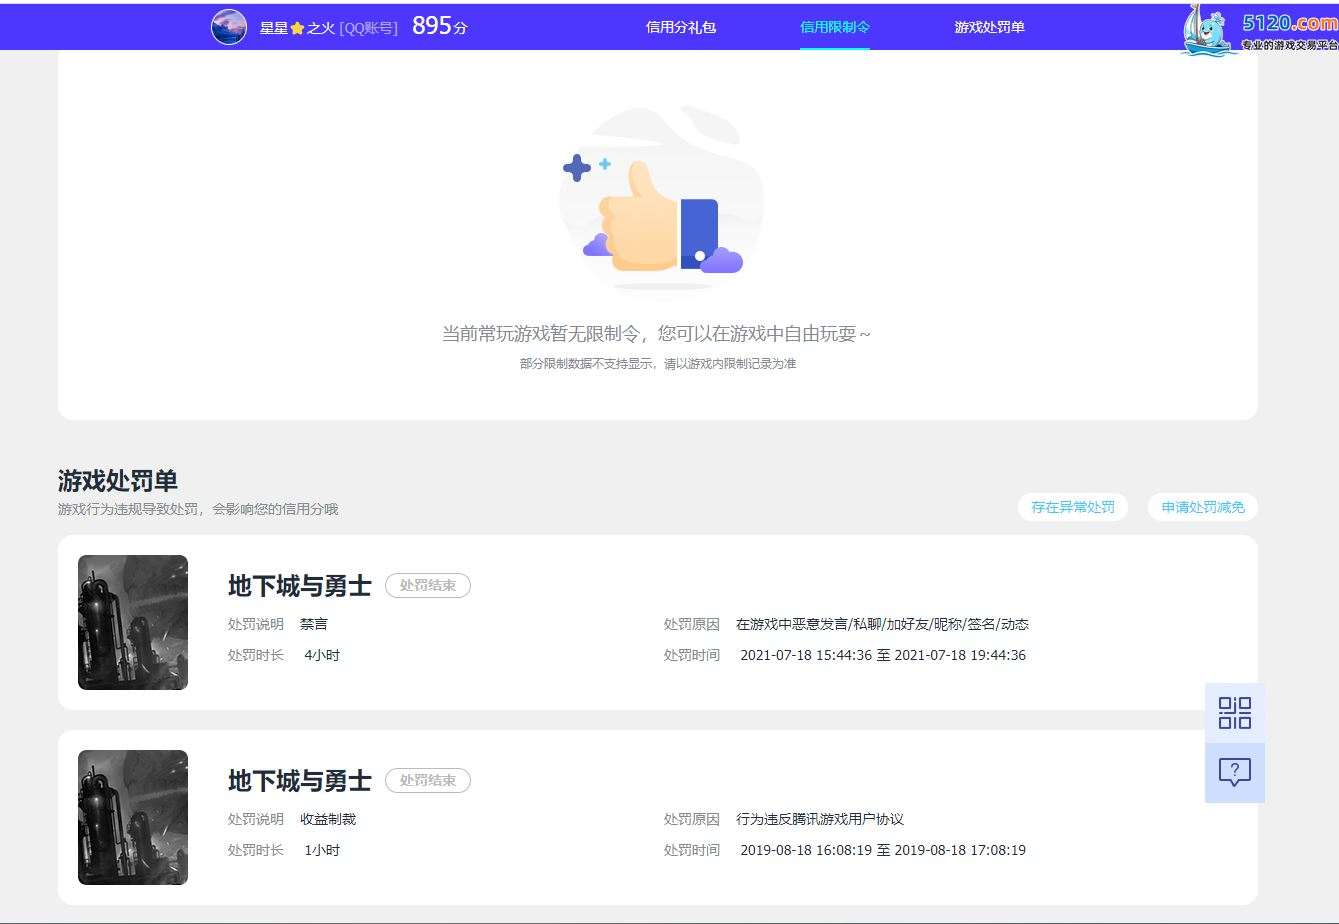The height and width of the screenshot is (924, 1339).
Task: Click the text 禁言
Action: click(314, 624)
